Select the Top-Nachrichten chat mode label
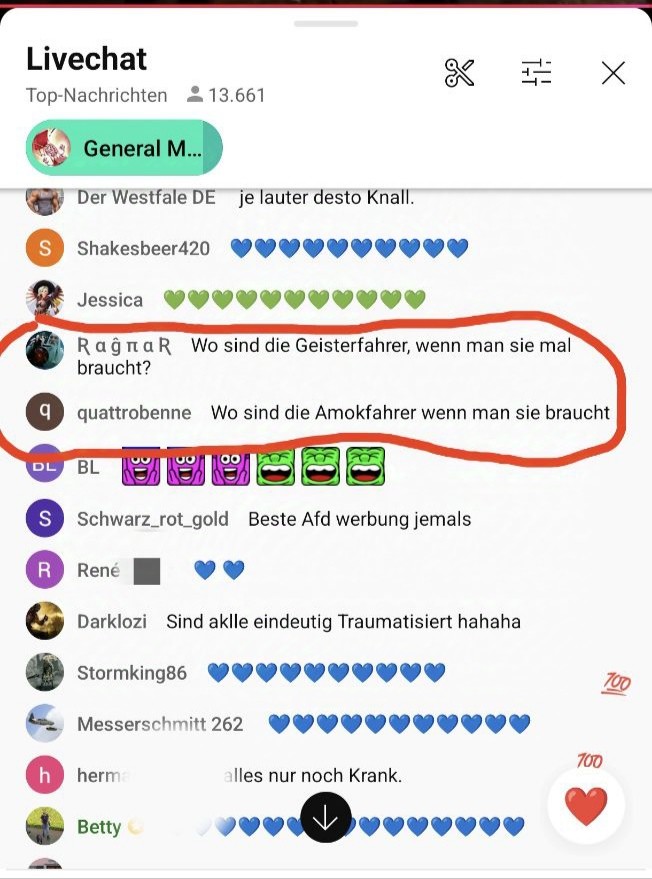The width and height of the screenshot is (652, 879). click(x=96, y=95)
